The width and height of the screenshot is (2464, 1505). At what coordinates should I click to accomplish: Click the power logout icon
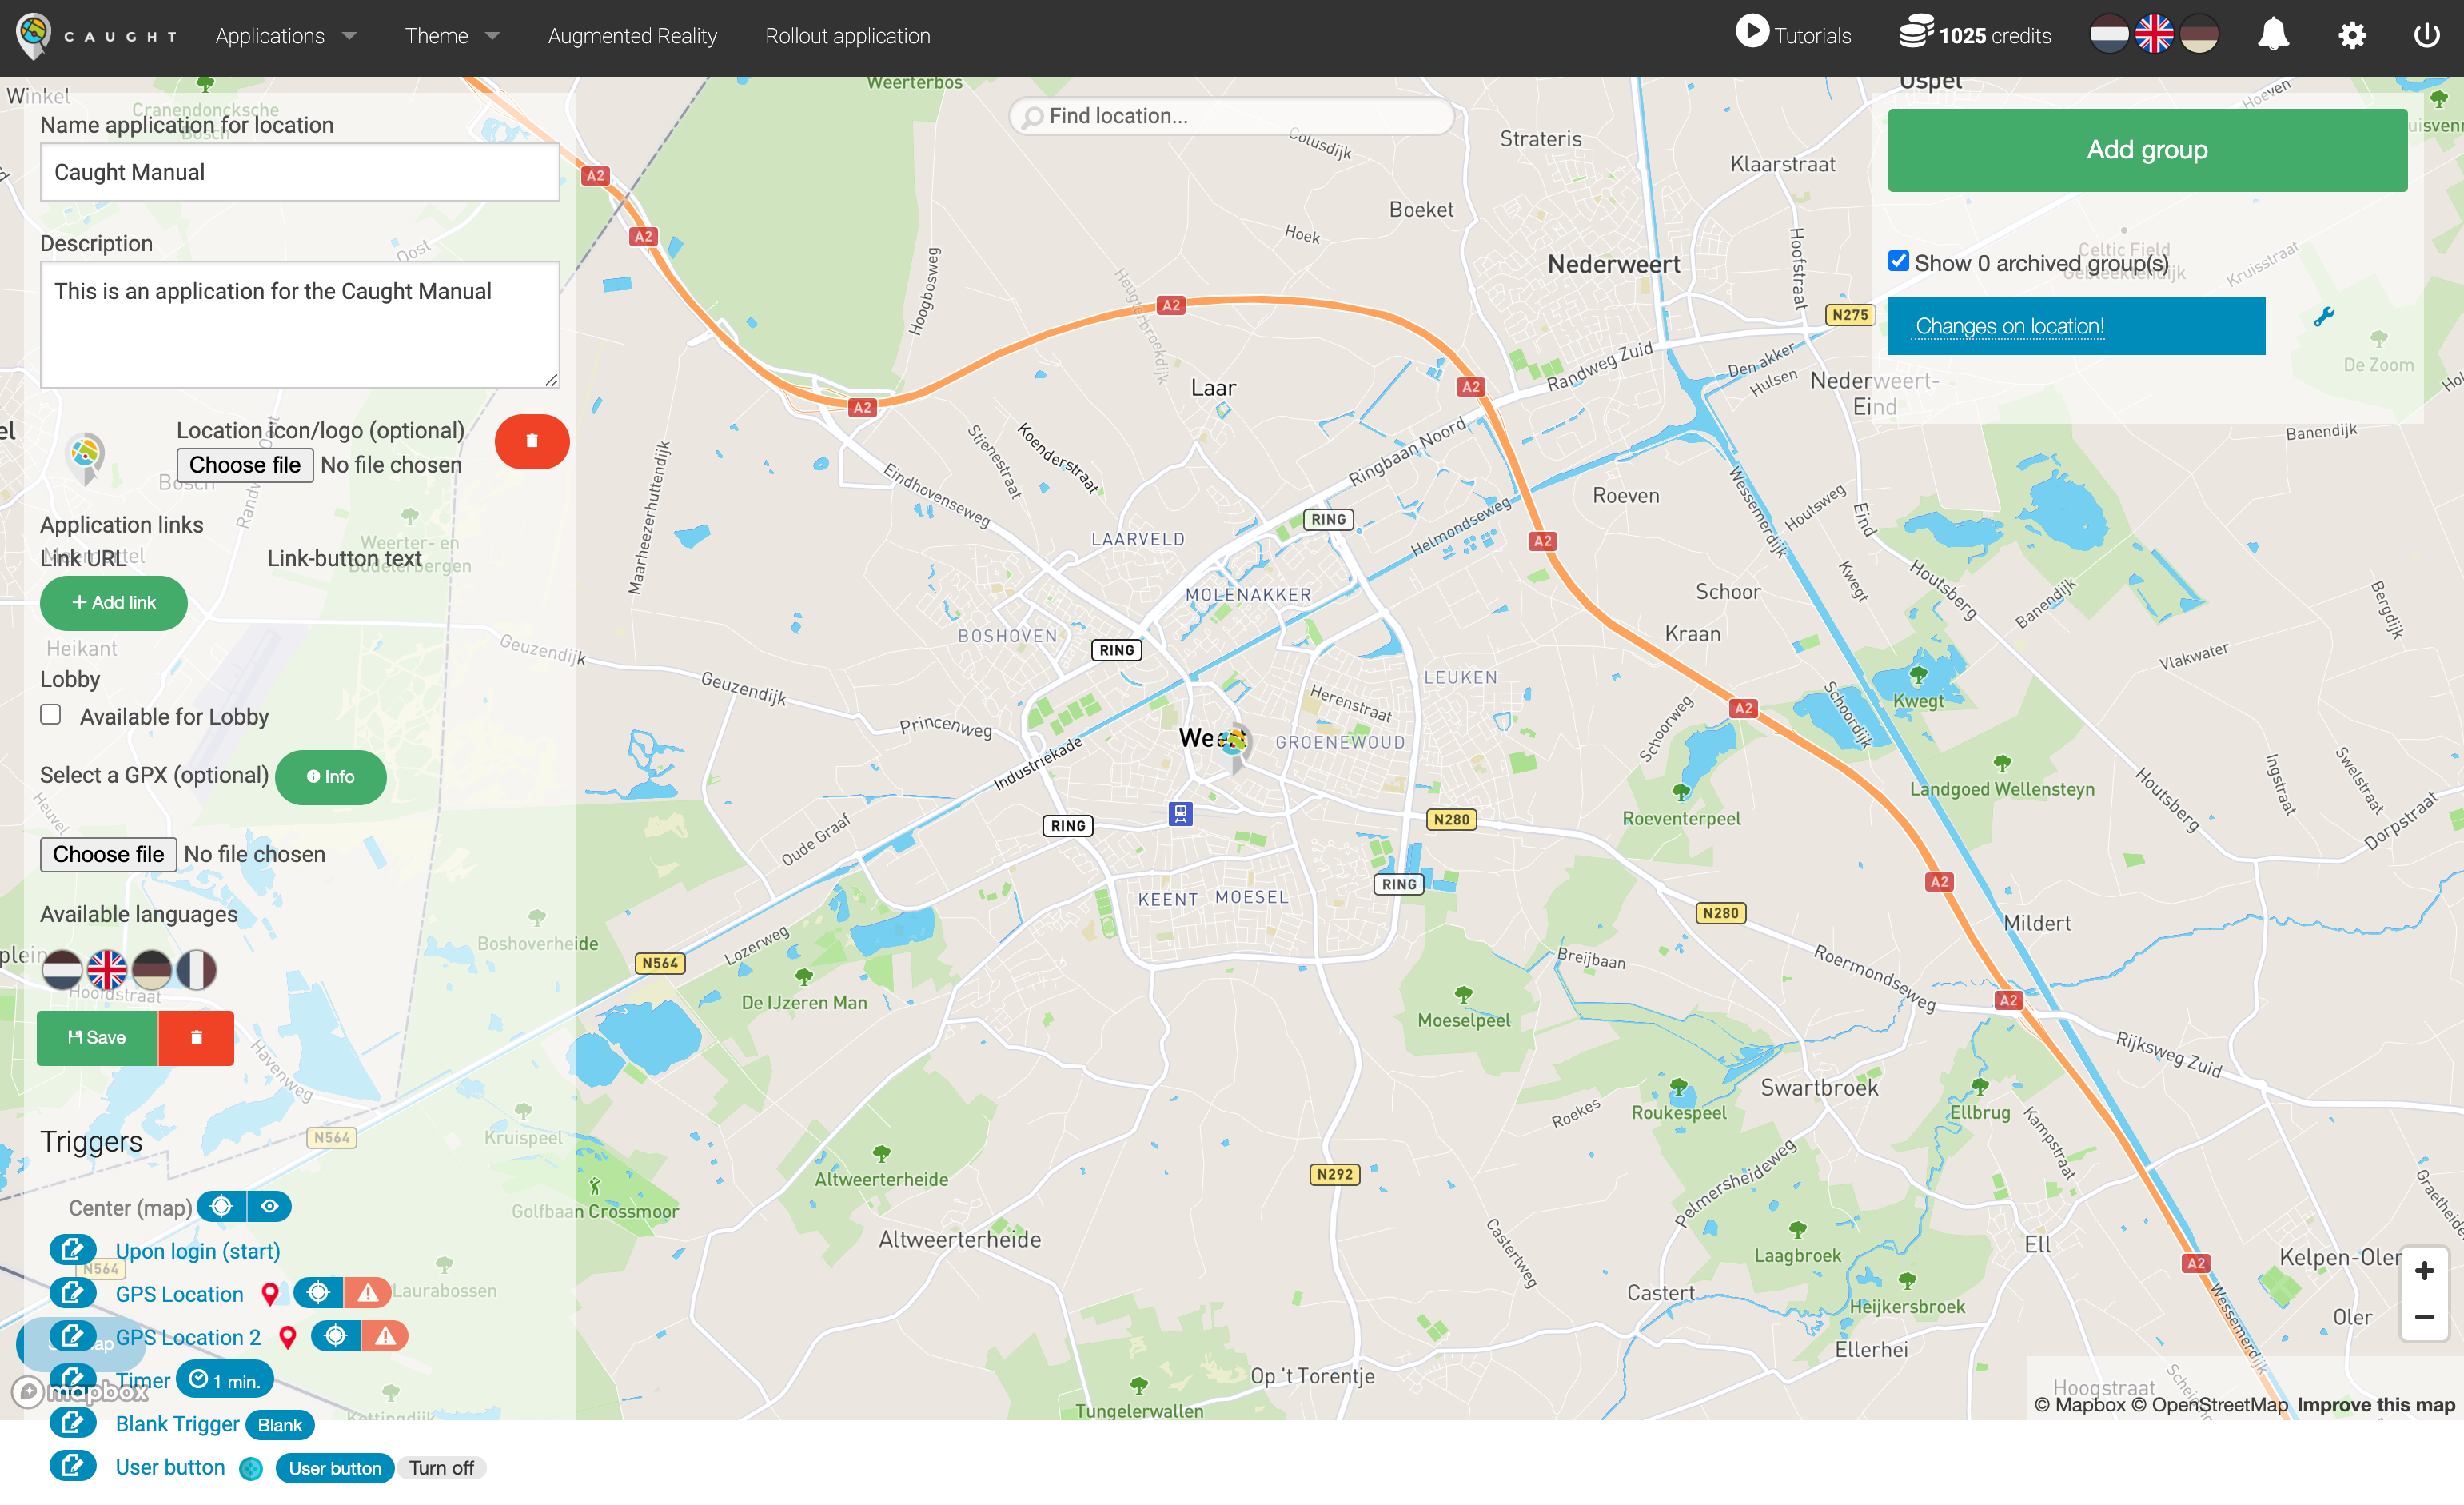(x=2427, y=35)
